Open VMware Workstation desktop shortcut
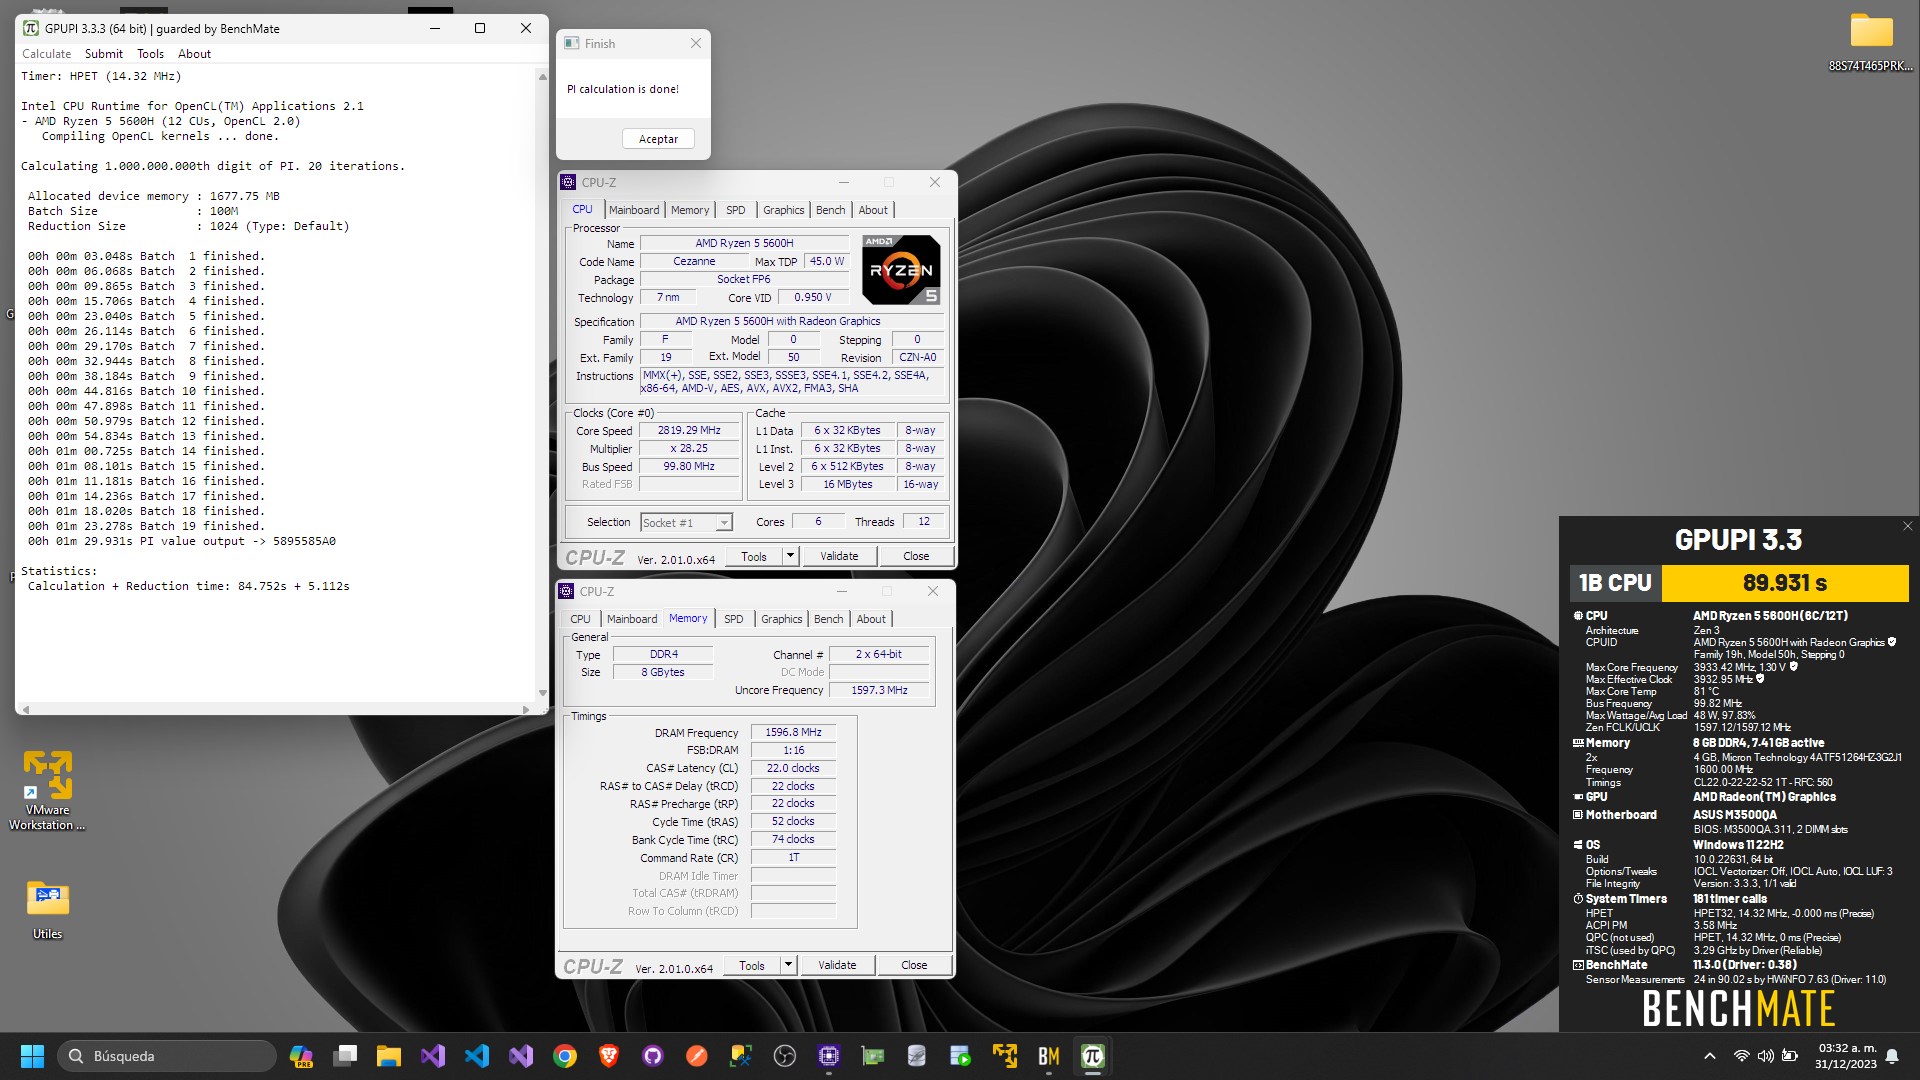 (47, 790)
